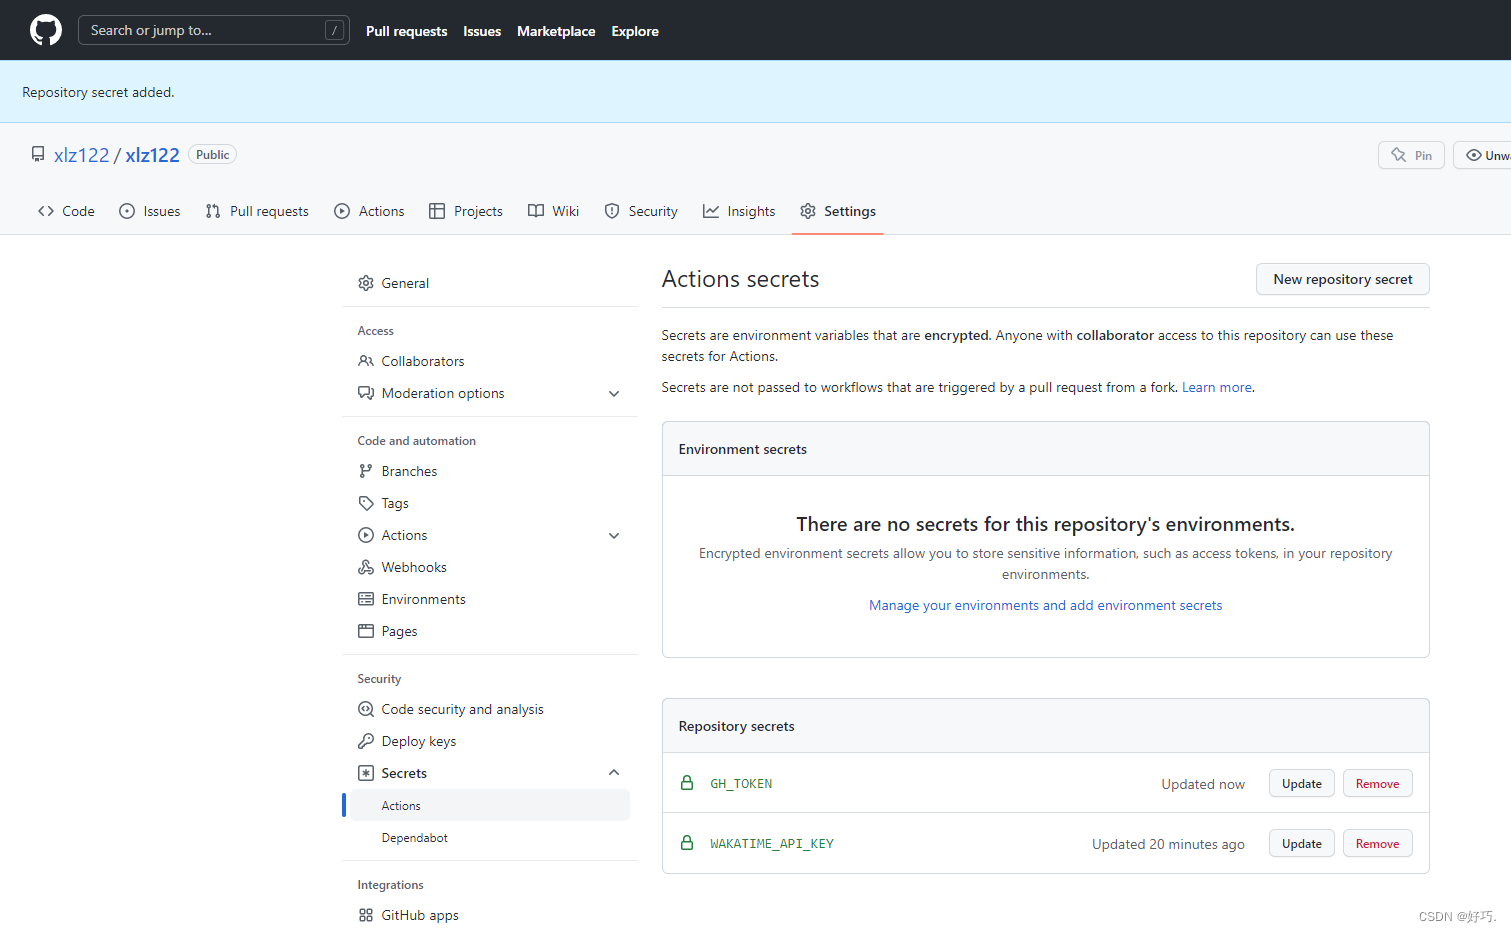This screenshot has width=1511, height=932.
Task: Click the tag icon next to Tags
Action: [x=366, y=503]
